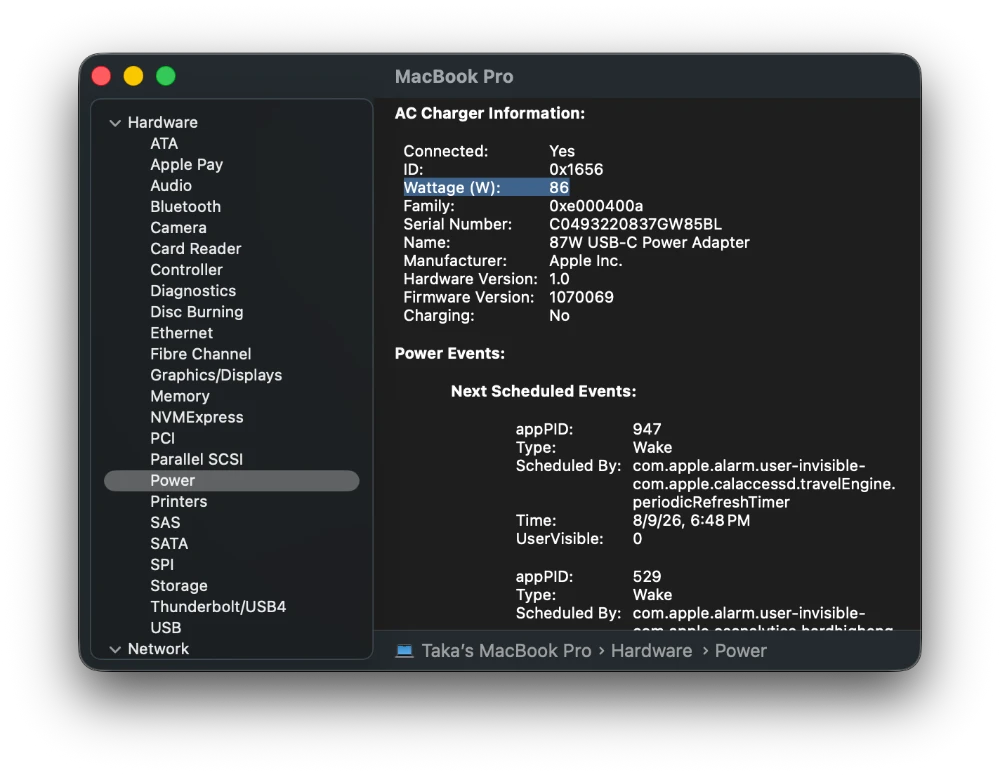Click the charger ID 0x1656
Screen dimensions: 1000x775
576,170
